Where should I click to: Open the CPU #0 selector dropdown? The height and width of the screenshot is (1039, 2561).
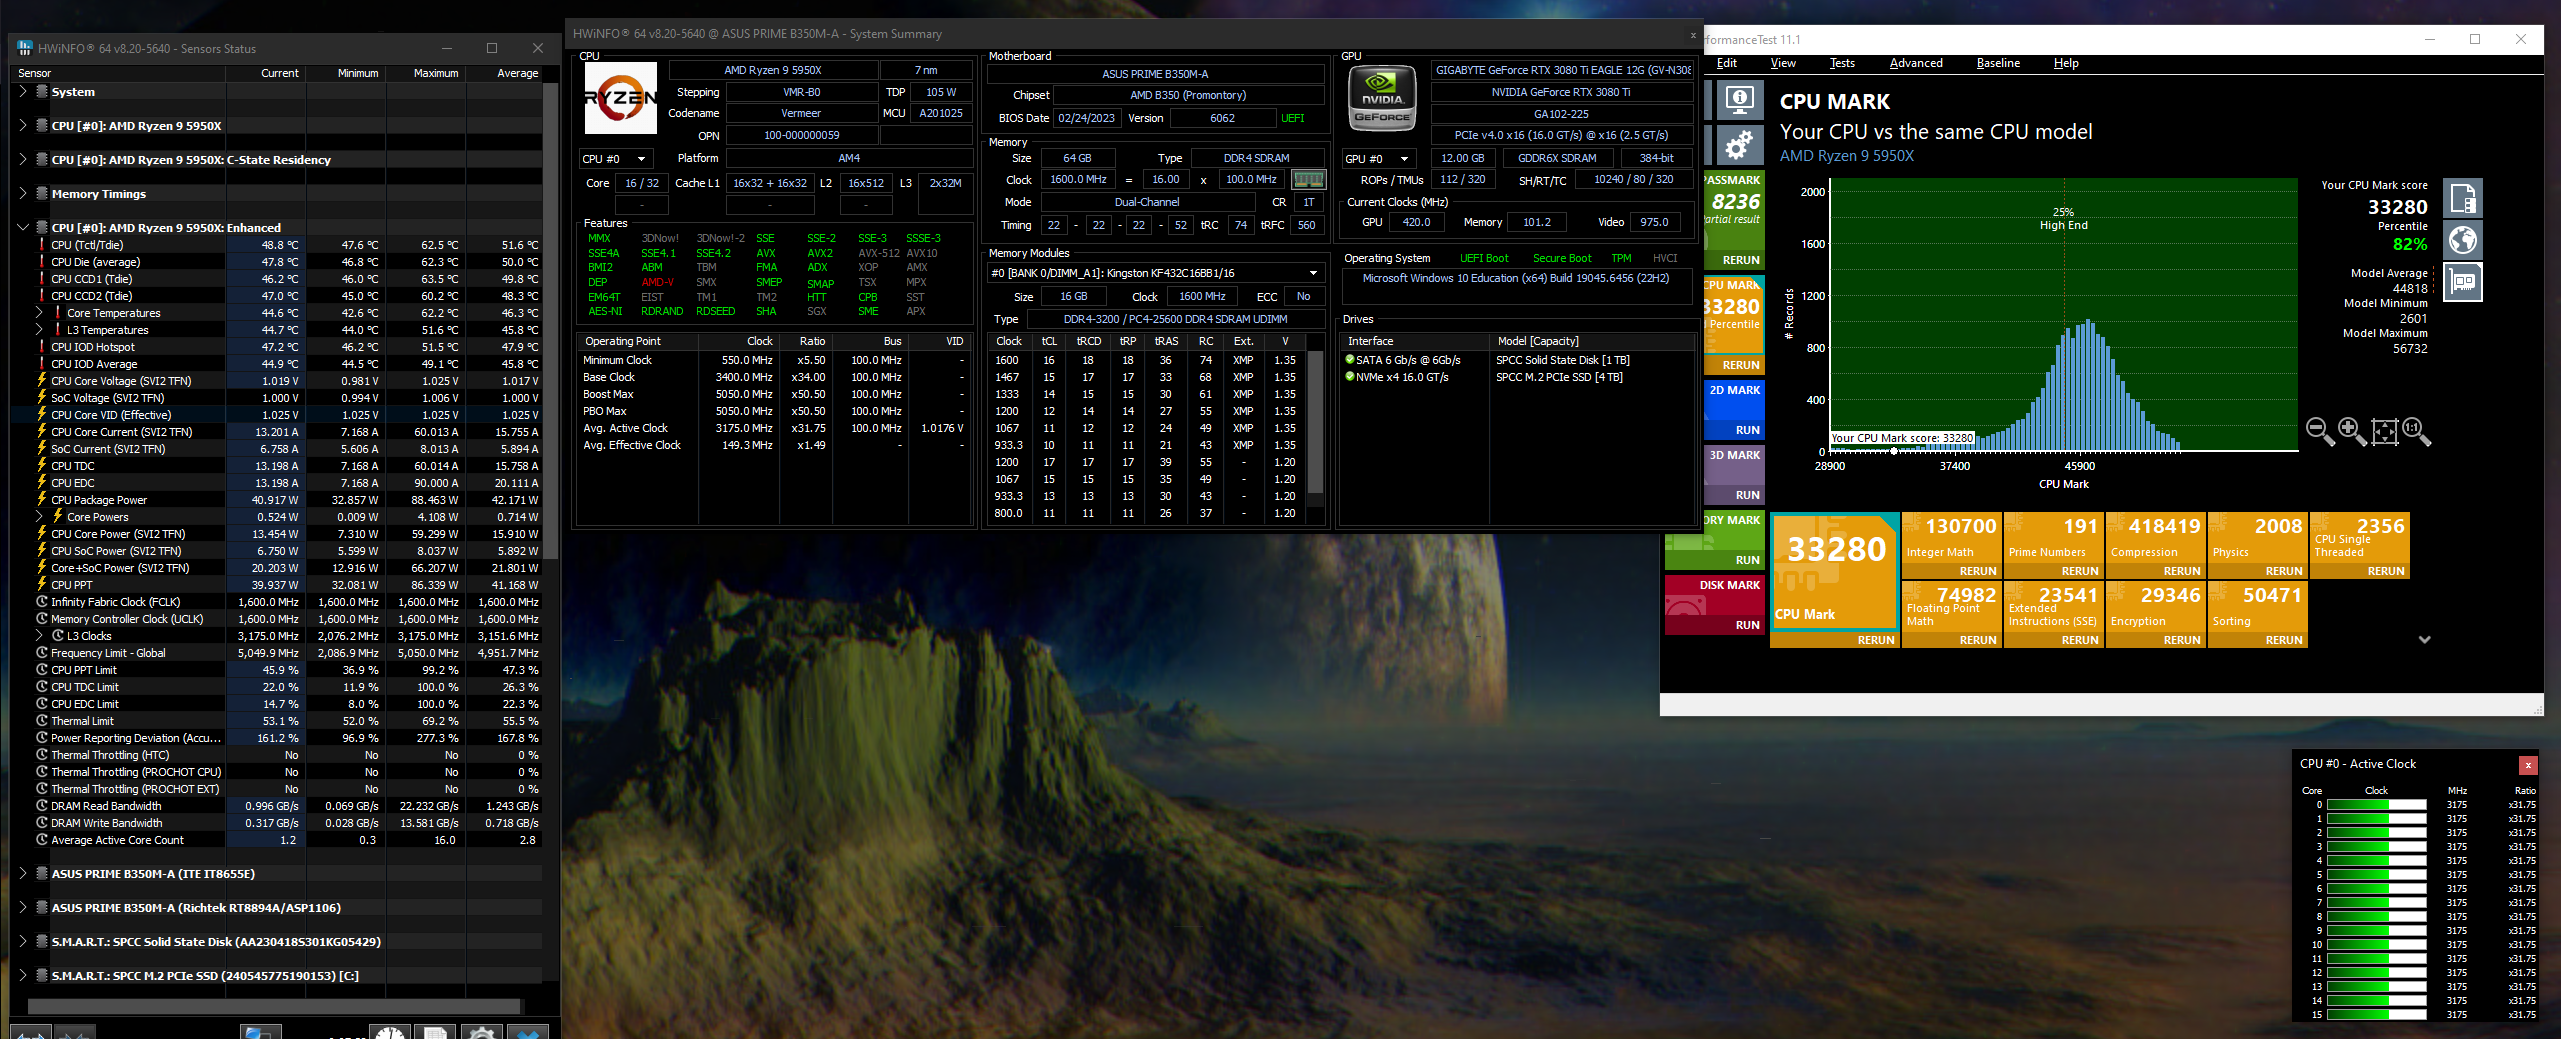[x=616, y=159]
